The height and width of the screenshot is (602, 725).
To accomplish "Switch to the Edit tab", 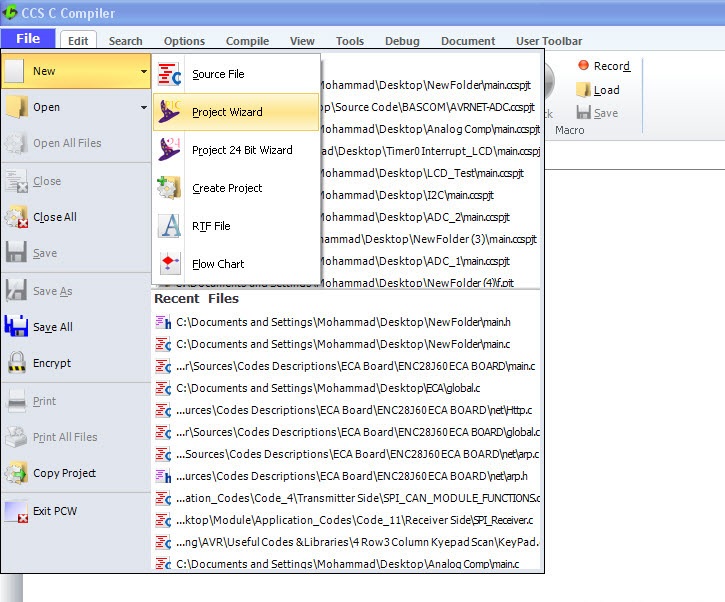I will [78, 41].
